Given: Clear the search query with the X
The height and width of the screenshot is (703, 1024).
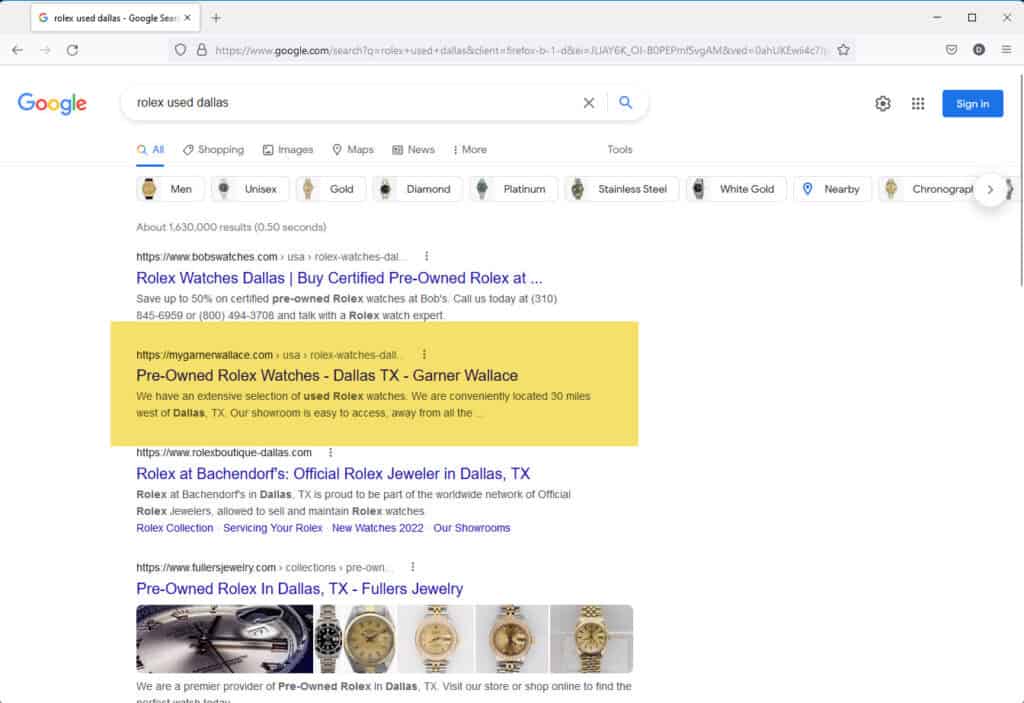Looking at the screenshot, I should [588, 103].
